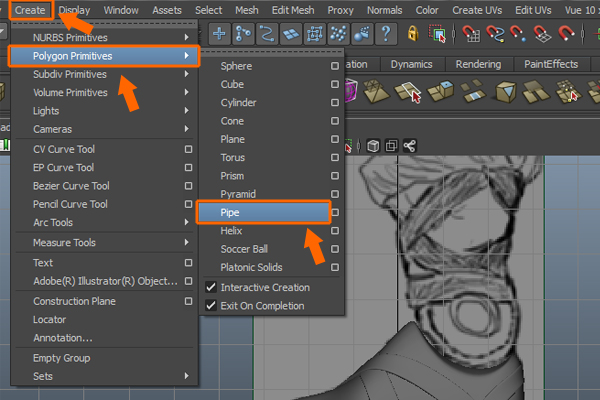Screen dimensions: 600x400
Task: Toggle the Interactive Creation checkbox
Action: coord(211,288)
